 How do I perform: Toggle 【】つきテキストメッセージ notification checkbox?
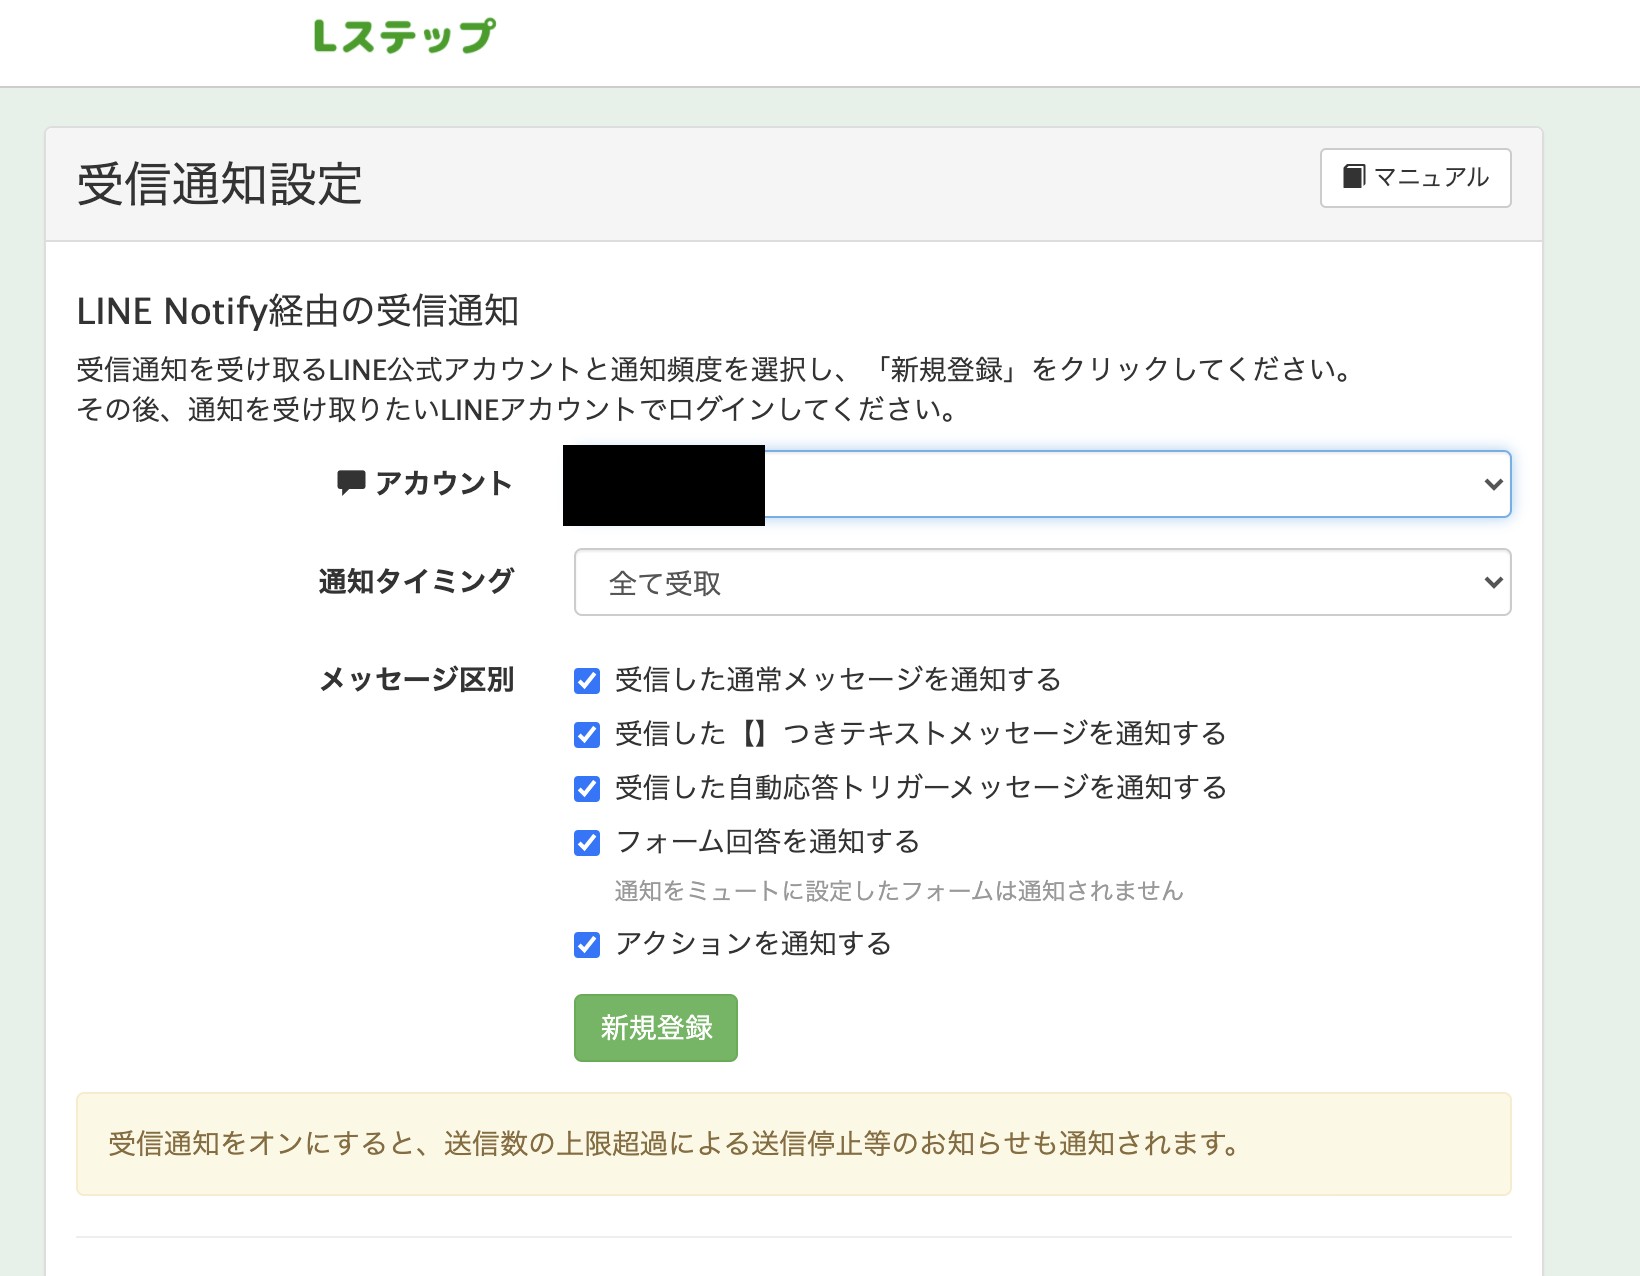(x=587, y=735)
